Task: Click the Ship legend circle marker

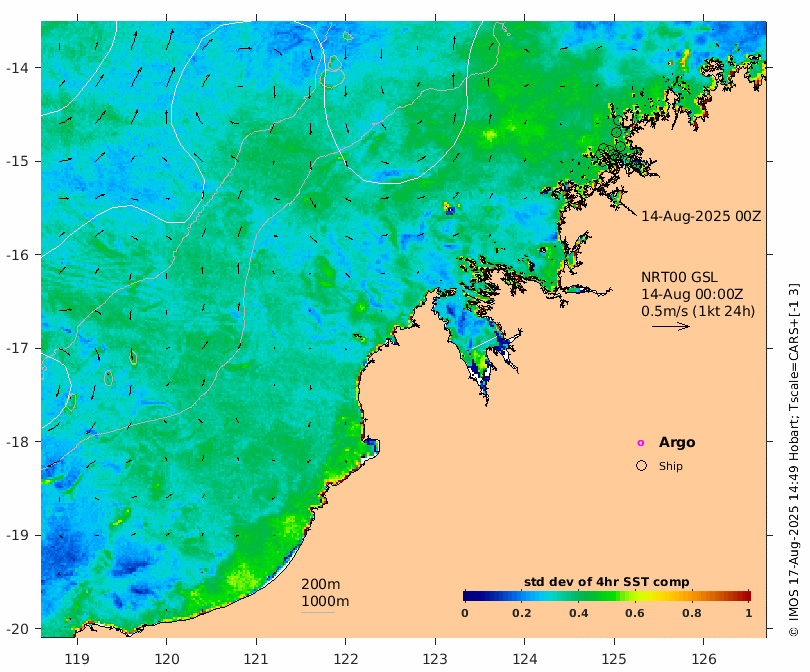Action: pyautogui.click(x=641, y=466)
